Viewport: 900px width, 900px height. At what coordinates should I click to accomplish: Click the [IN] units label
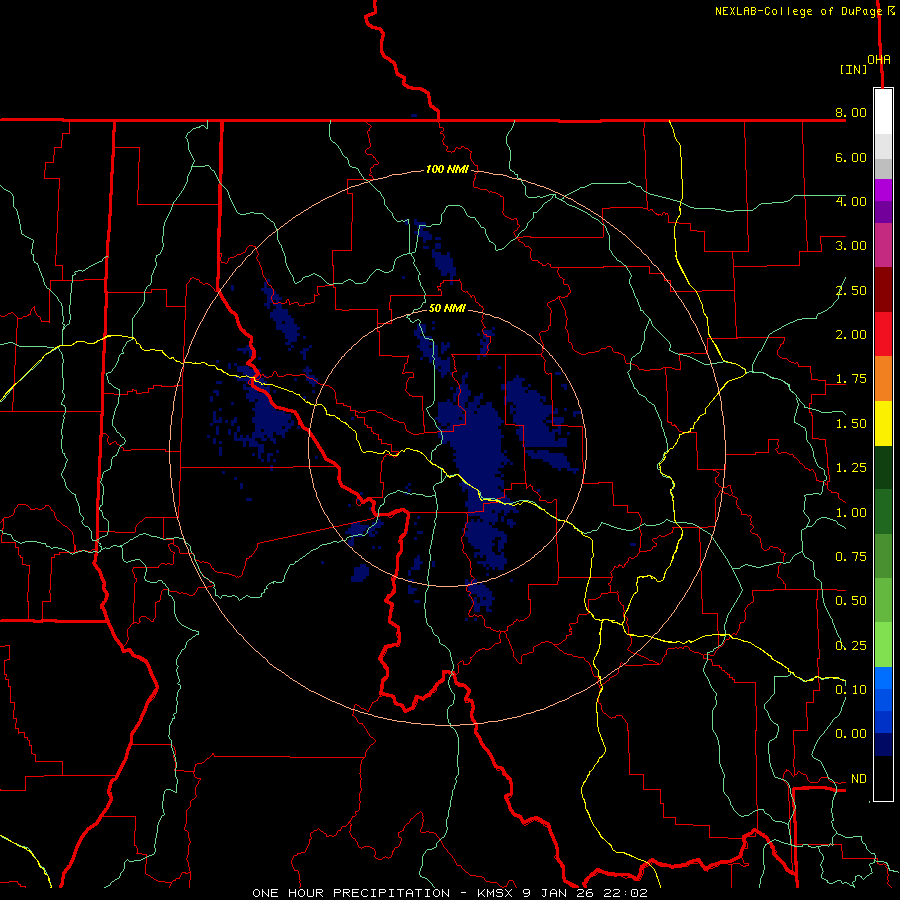853,69
